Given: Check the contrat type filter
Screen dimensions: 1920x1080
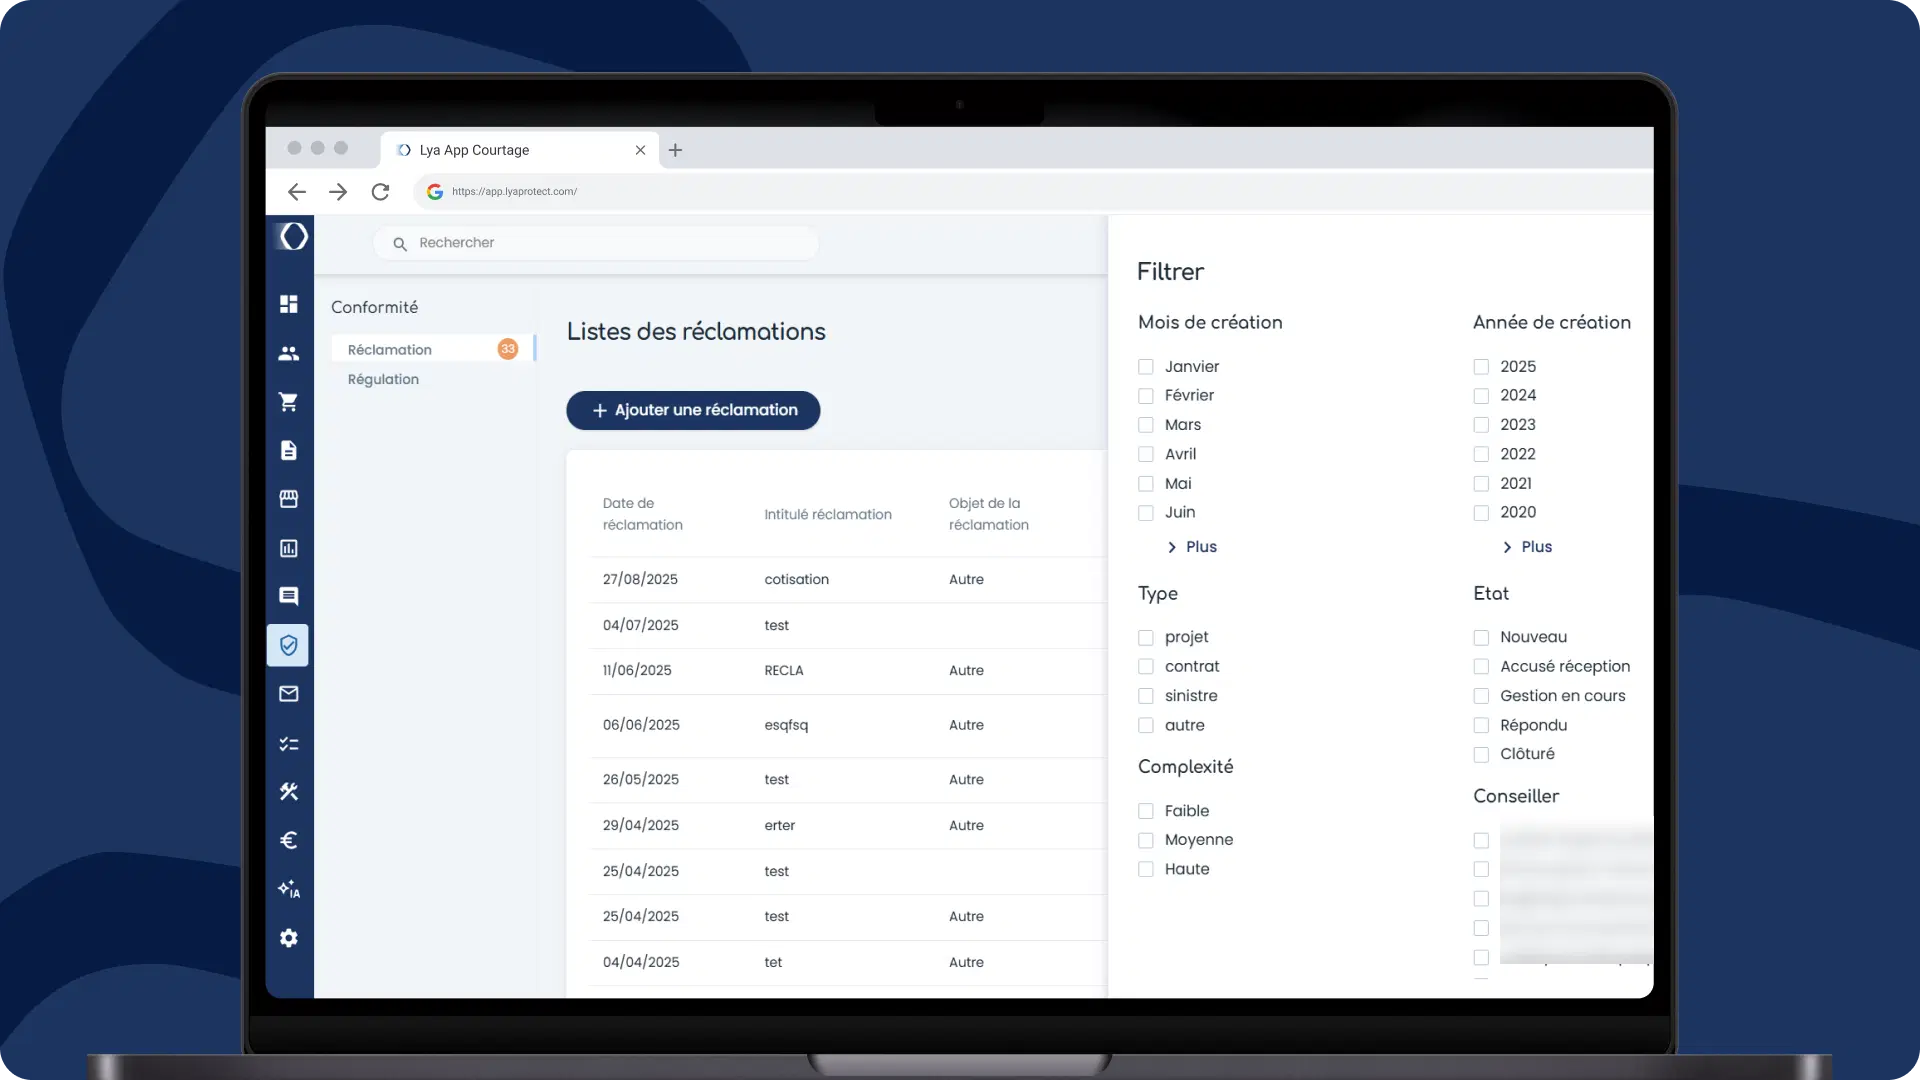Looking at the screenshot, I should click(1146, 667).
